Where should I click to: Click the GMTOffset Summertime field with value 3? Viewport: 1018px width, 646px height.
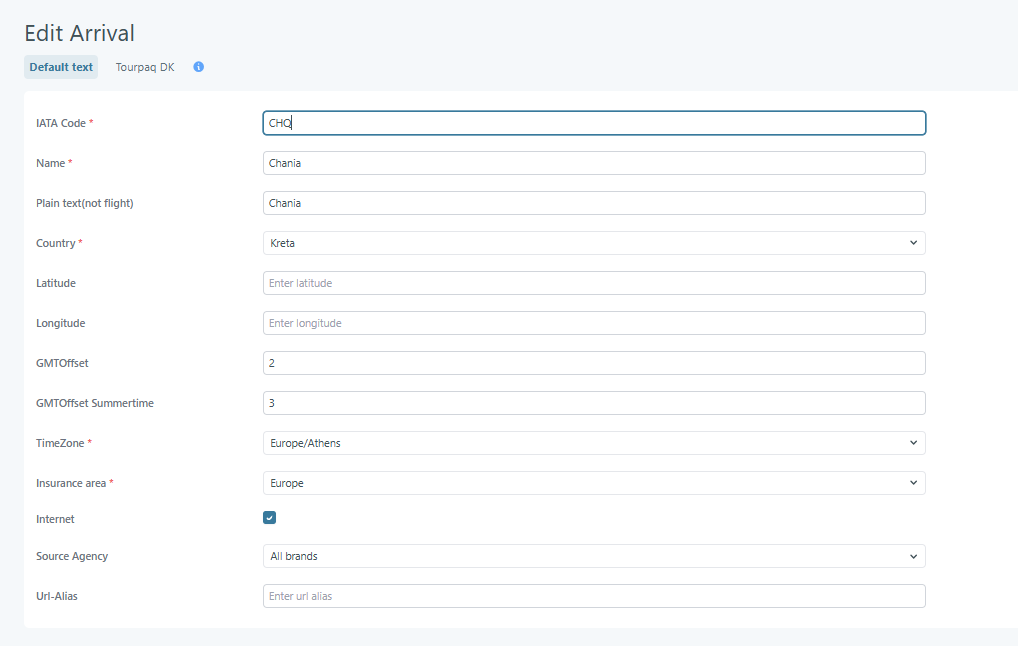tap(593, 403)
